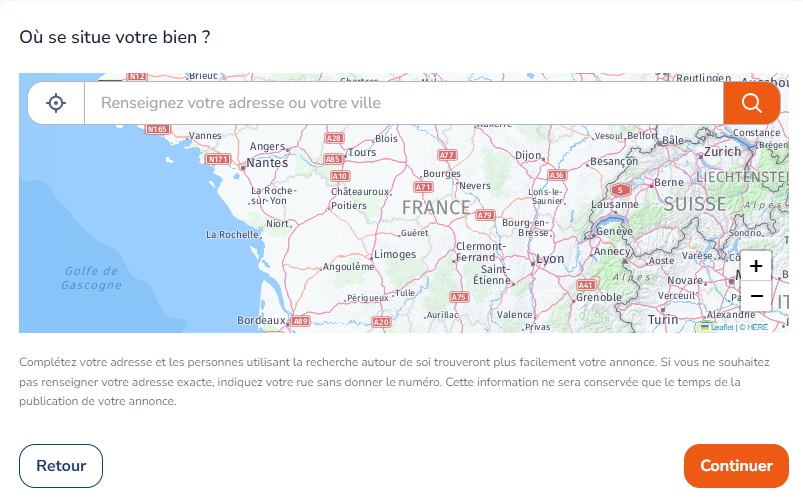Proceed with the Continuer button
Screen dimensions: 803x501
pyautogui.click(x=736, y=466)
